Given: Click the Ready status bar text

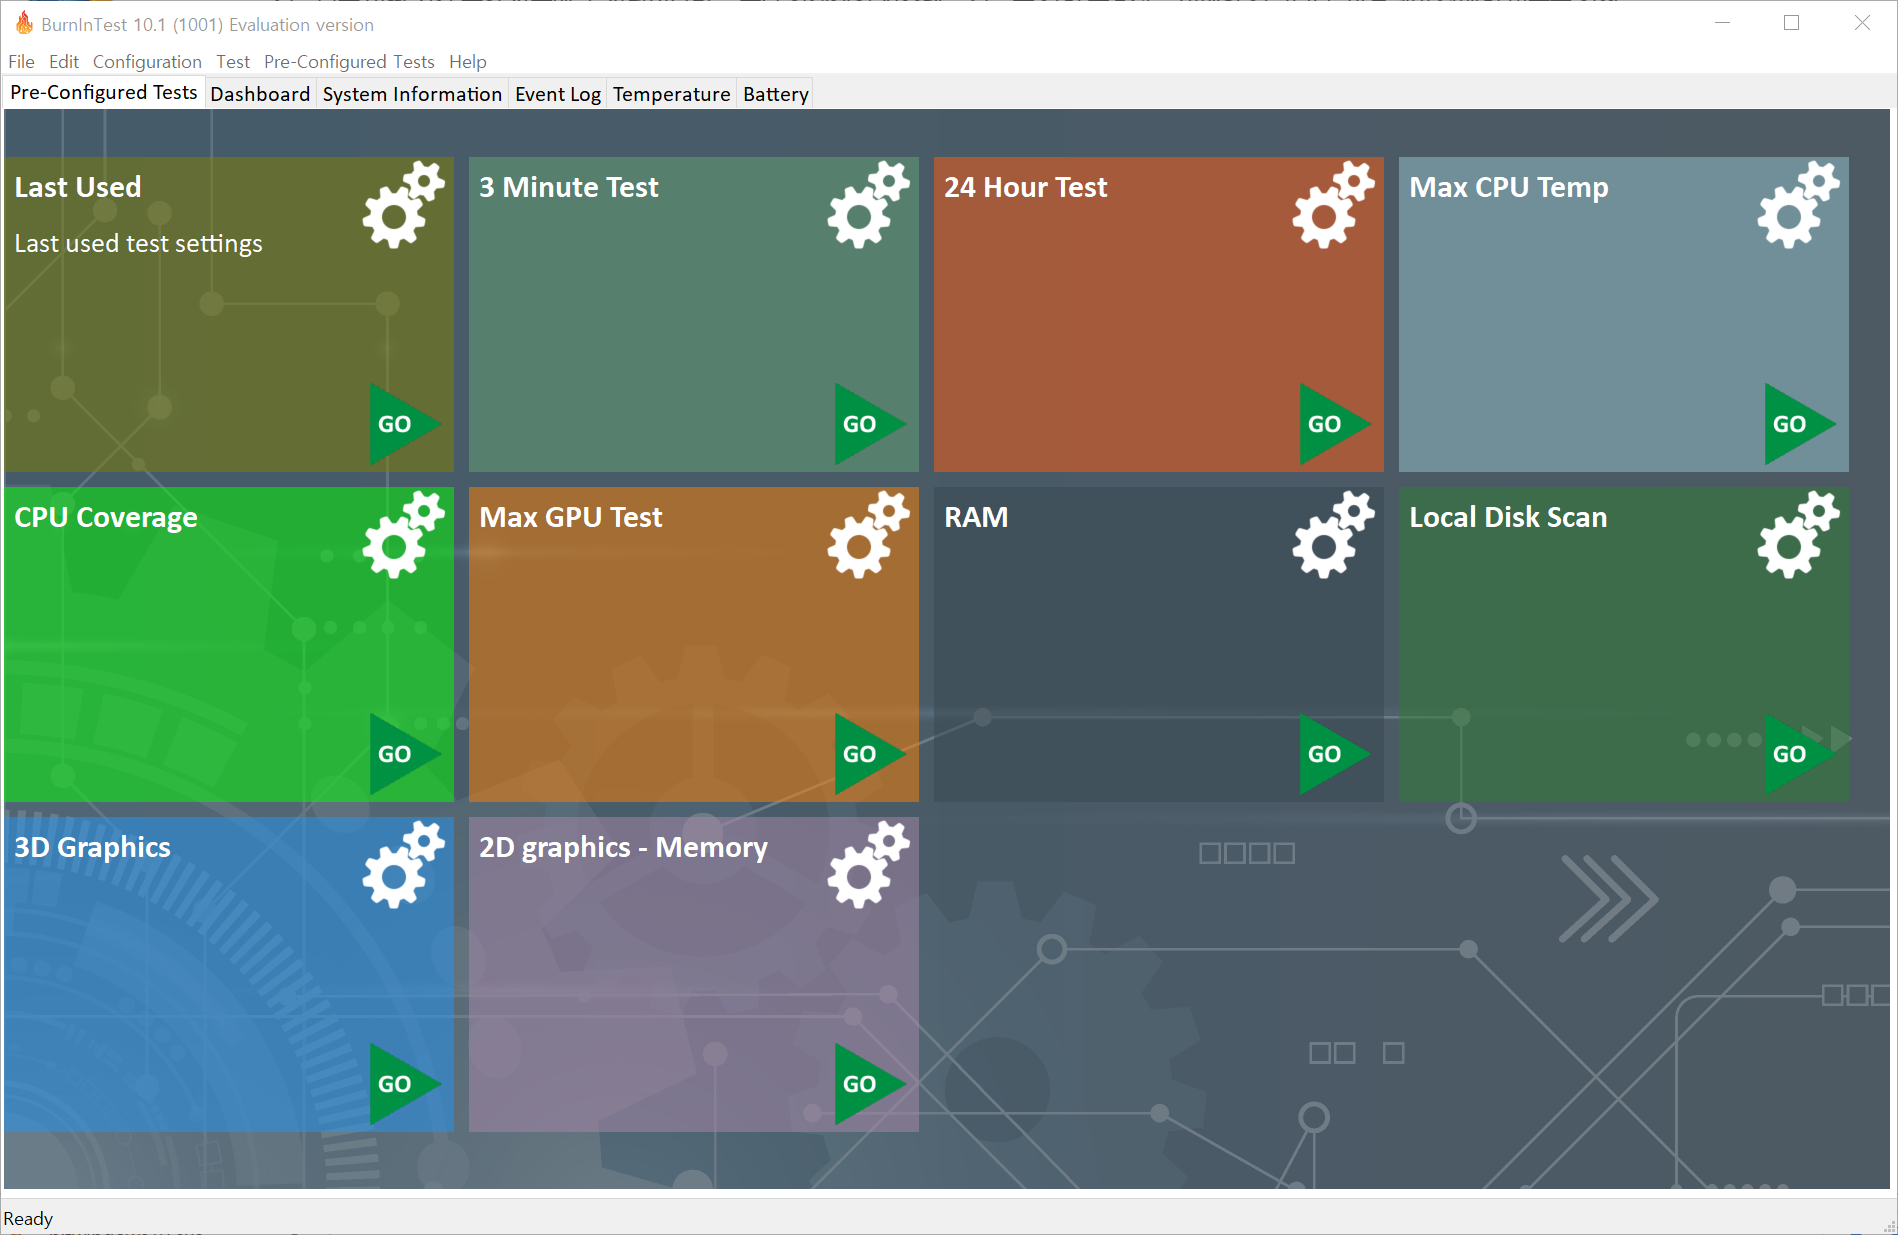Looking at the screenshot, I should 28,1218.
